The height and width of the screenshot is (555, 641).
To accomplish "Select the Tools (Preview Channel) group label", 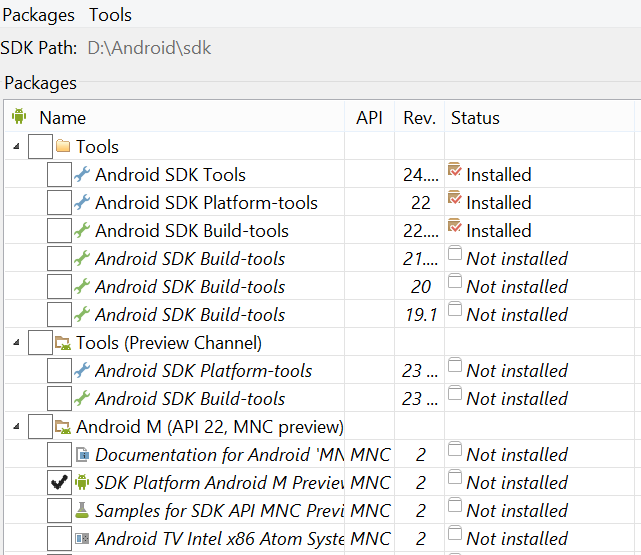I will (169, 343).
